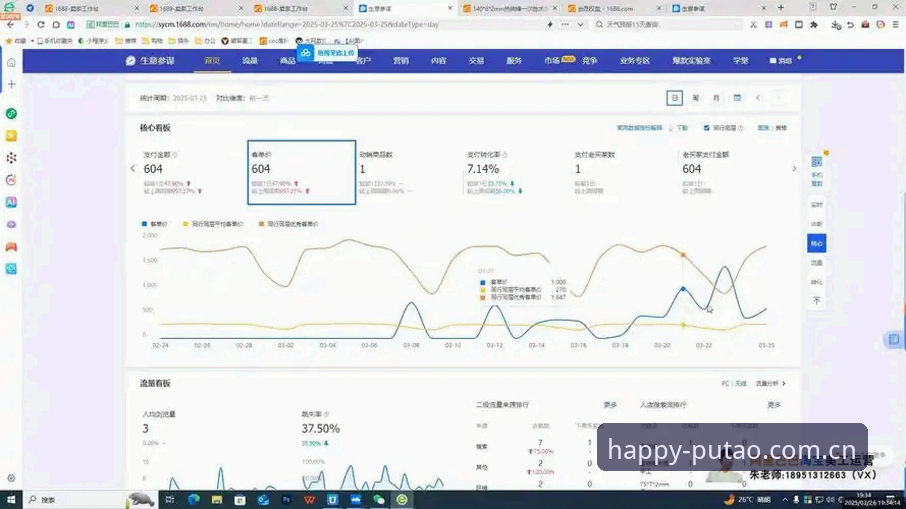Click the 实时 item in the right sidebar
Screen dimensions: 906x509
(816, 205)
